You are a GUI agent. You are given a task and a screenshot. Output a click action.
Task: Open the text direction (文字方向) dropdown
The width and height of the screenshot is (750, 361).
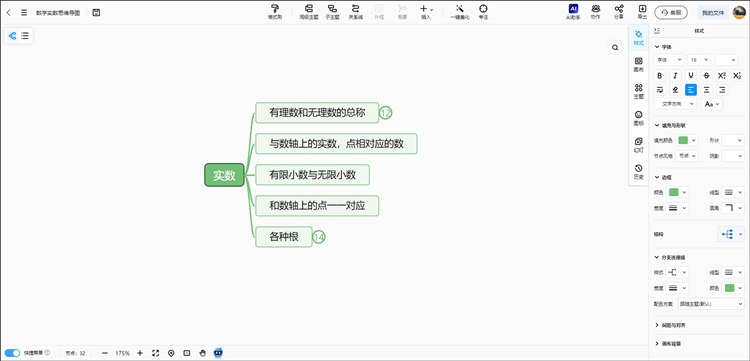(675, 104)
